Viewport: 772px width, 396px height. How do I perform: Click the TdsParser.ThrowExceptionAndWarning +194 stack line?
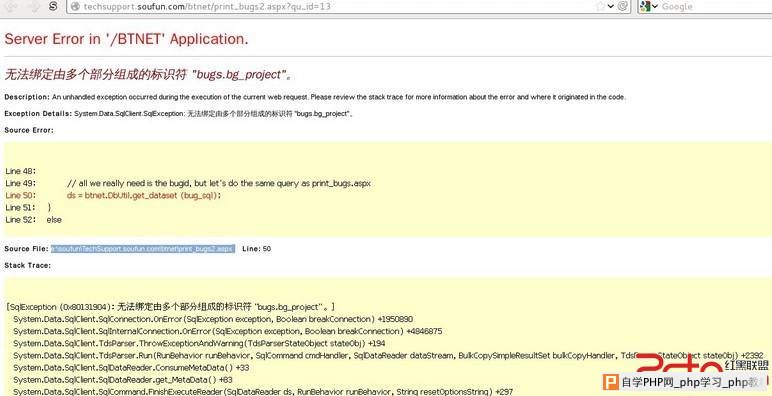tap(199, 343)
